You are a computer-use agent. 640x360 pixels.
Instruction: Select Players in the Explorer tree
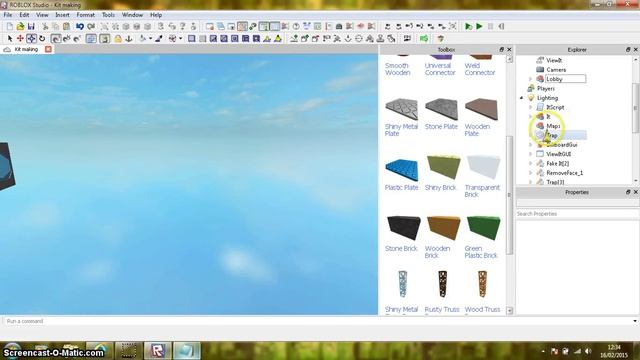(x=546, y=89)
